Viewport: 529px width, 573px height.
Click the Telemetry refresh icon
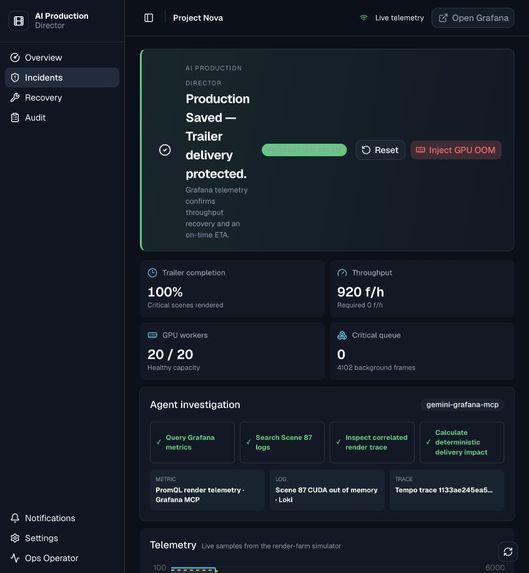(508, 551)
